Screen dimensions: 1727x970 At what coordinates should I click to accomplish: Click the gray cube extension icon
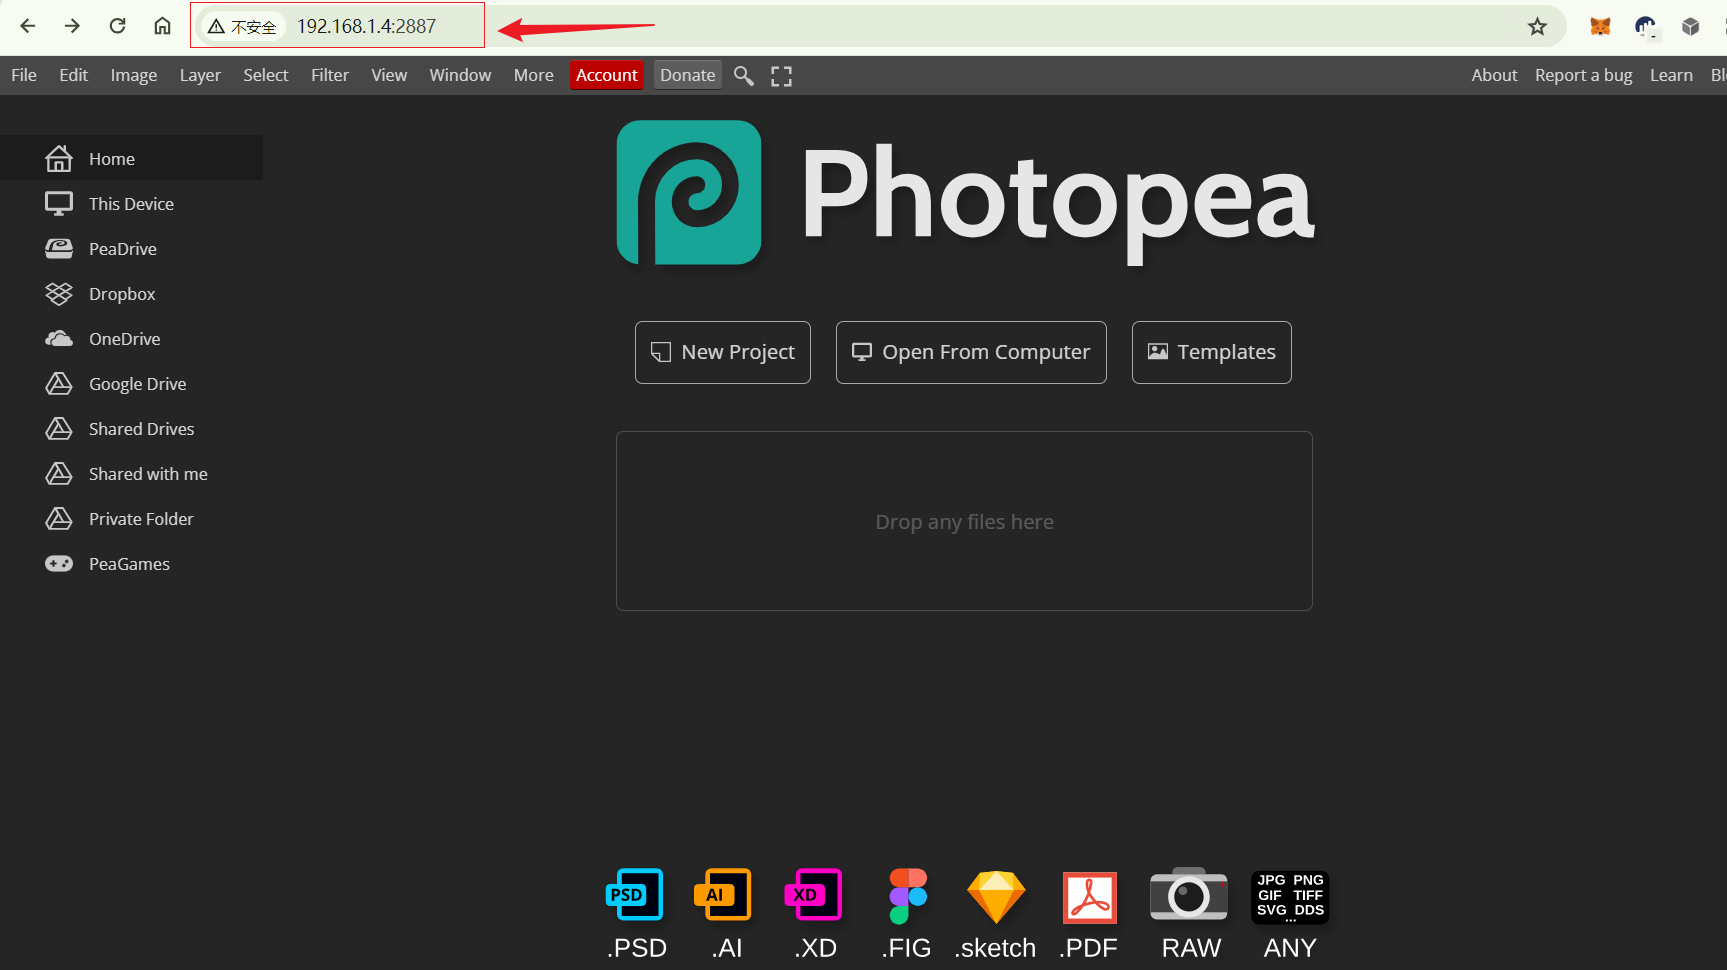(1690, 27)
